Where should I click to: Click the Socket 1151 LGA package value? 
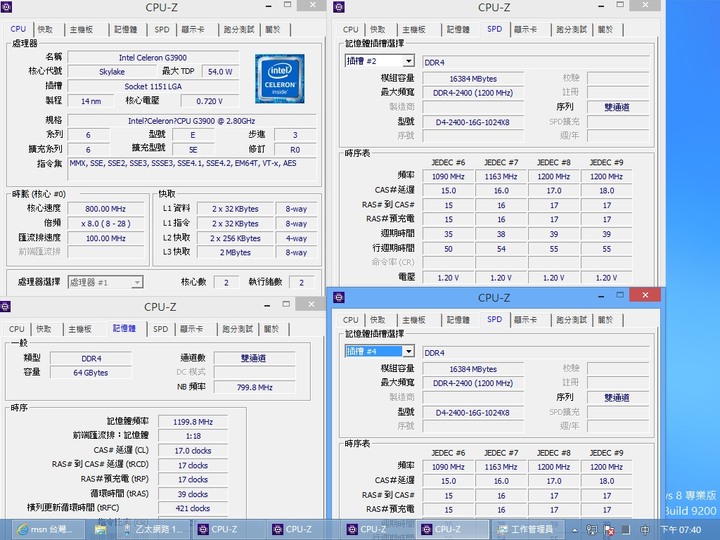click(153, 86)
